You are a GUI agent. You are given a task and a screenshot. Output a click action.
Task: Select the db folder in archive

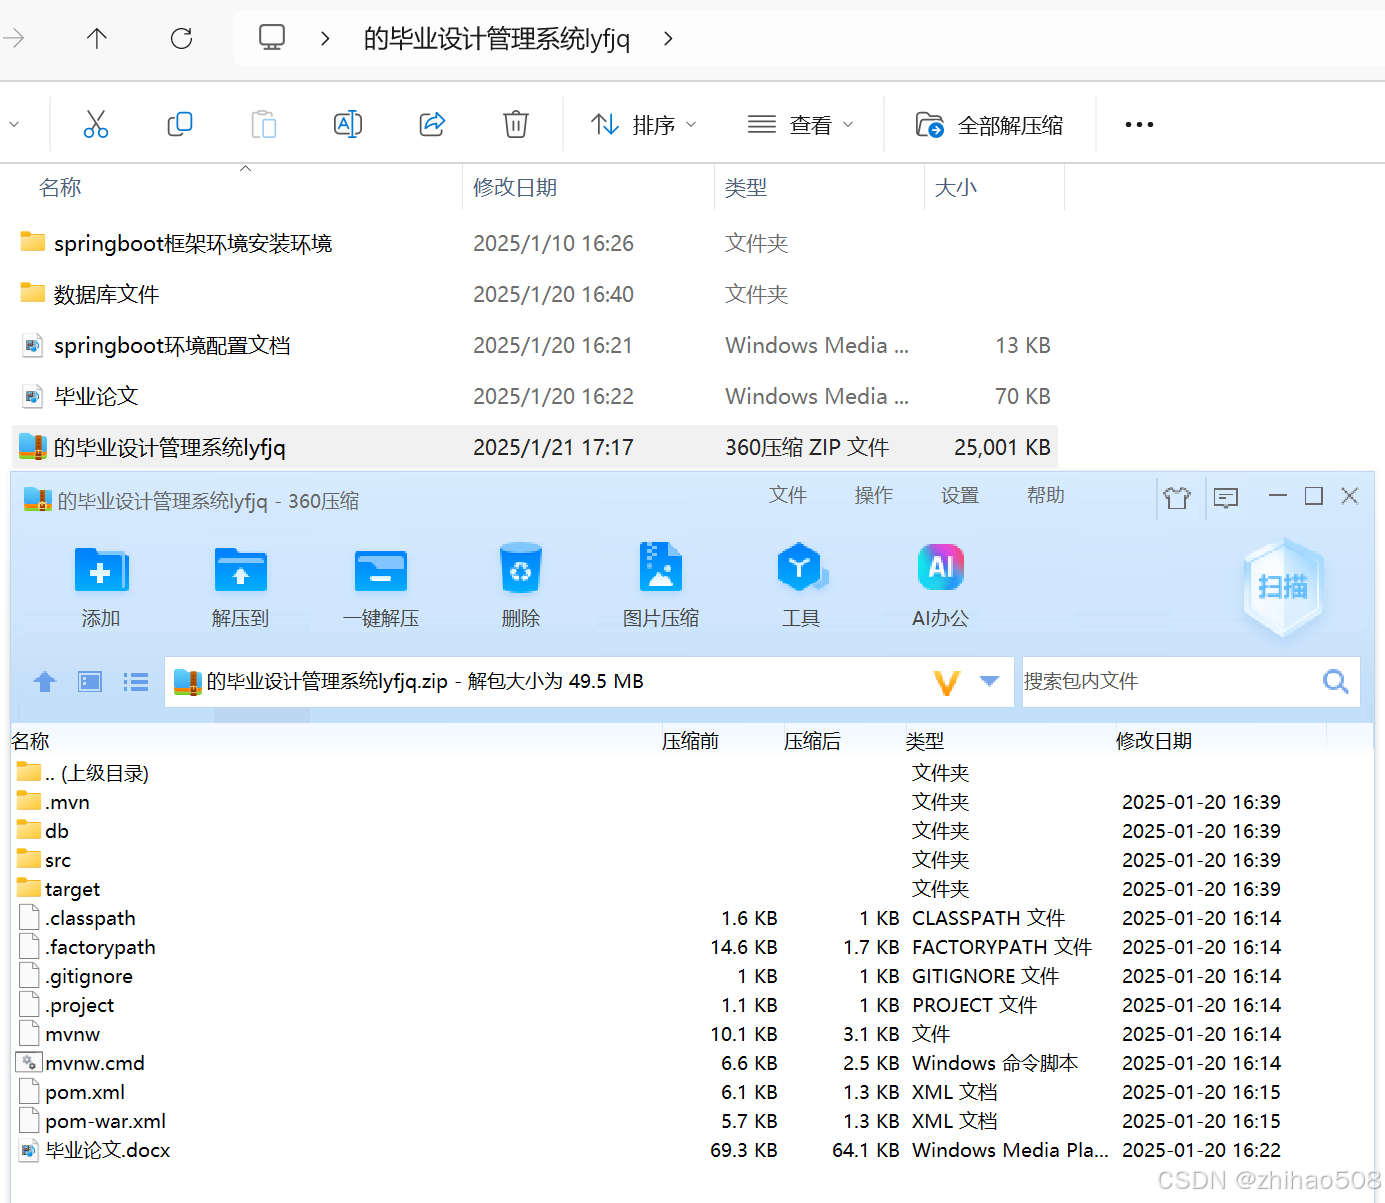(44, 831)
